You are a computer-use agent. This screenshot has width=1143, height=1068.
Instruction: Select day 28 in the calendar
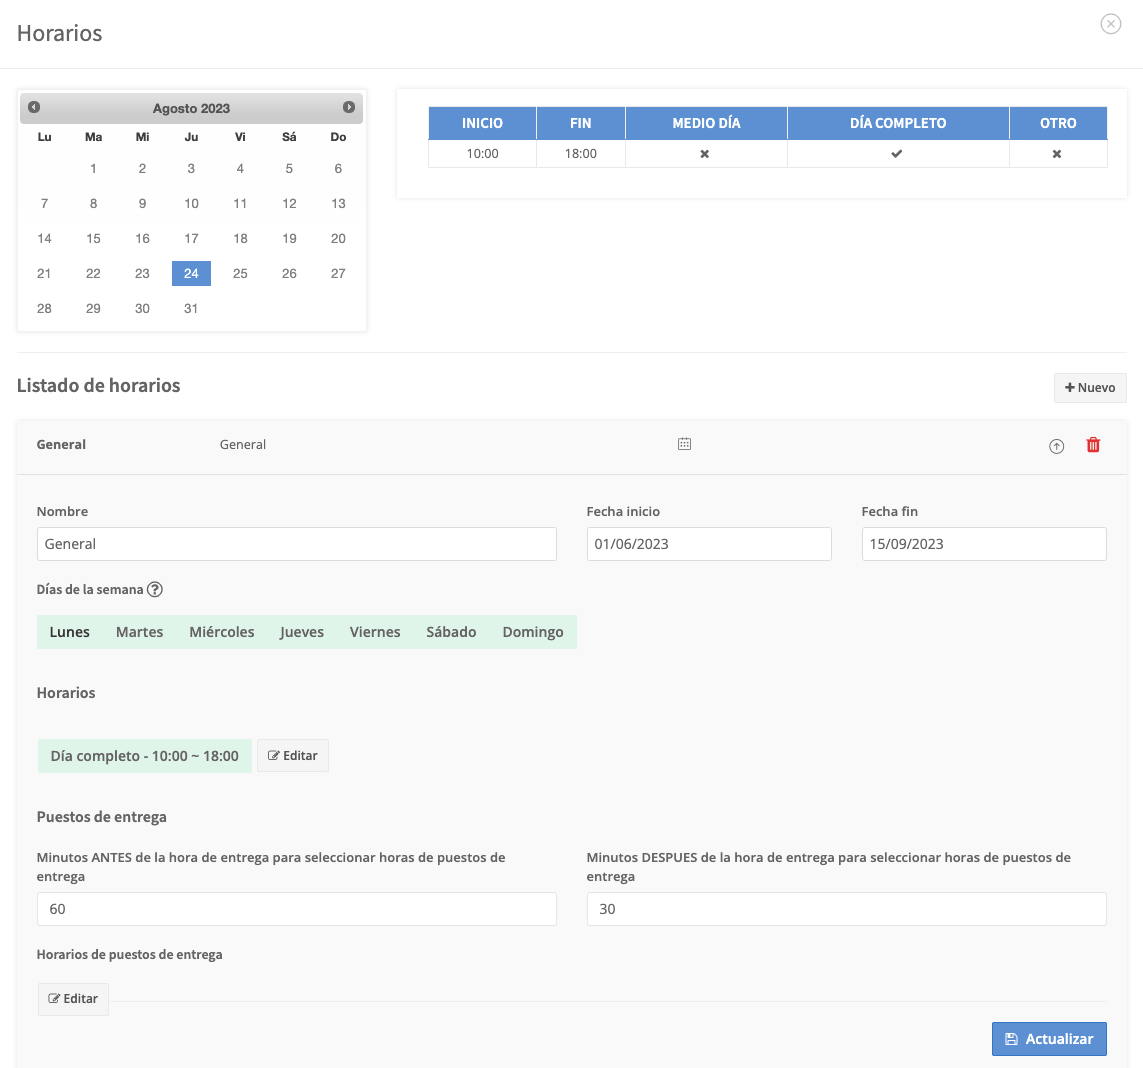[x=44, y=308]
